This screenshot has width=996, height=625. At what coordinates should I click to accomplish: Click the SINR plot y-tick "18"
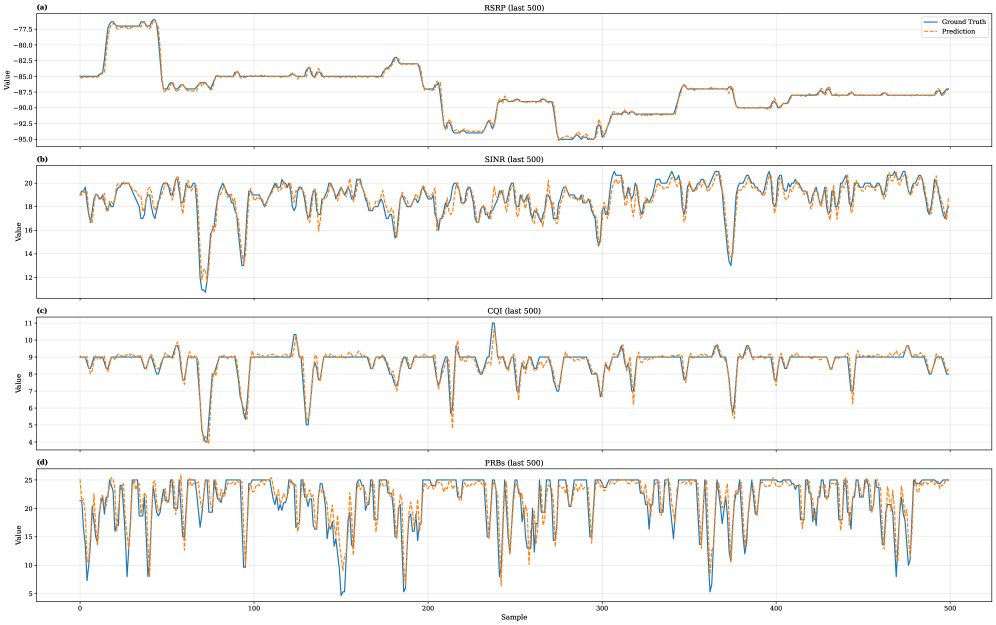point(28,207)
